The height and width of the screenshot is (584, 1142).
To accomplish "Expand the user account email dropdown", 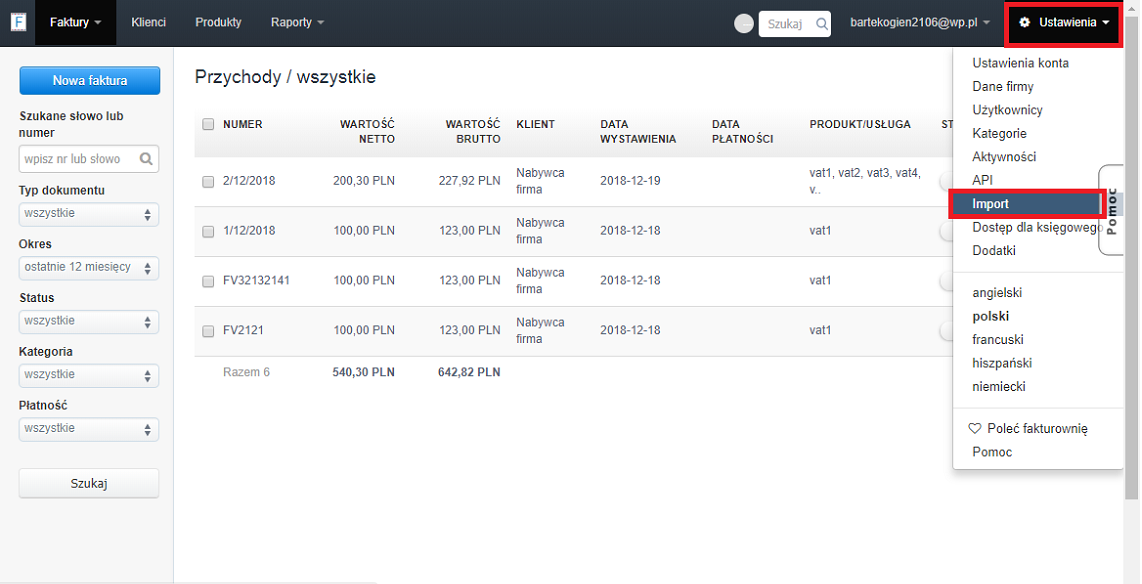I will click(x=920, y=23).
